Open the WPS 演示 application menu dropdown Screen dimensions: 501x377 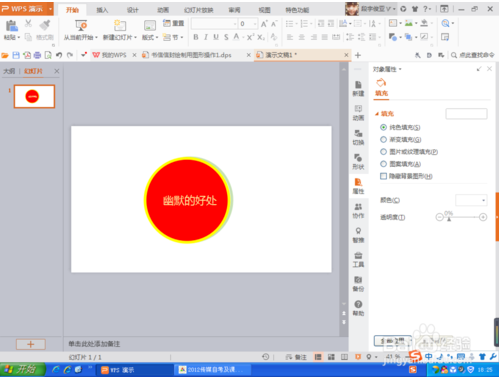point(51,9)
